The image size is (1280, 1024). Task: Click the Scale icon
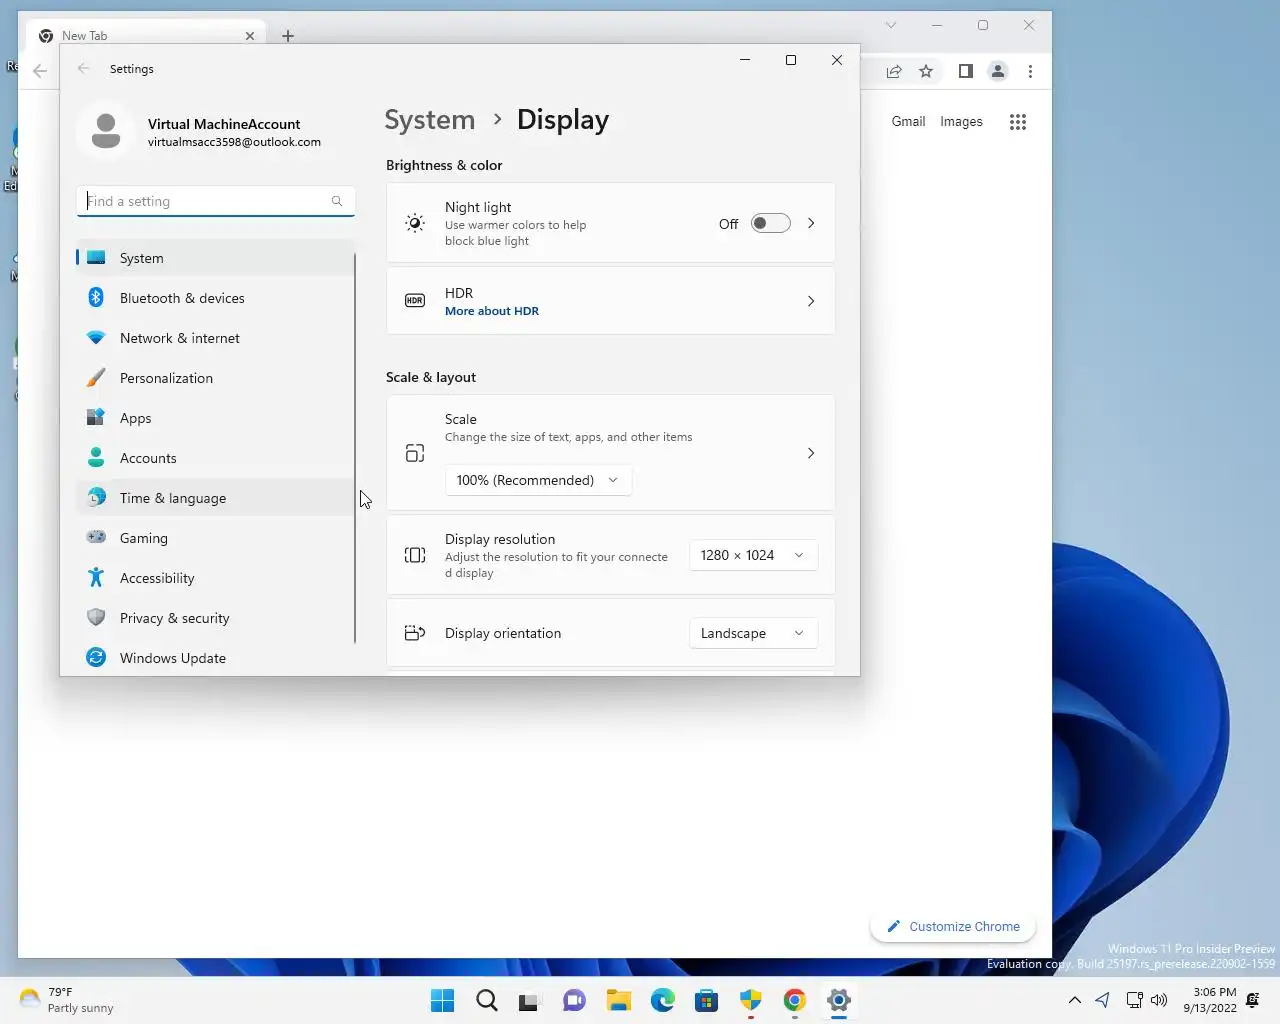click(415, 453)
